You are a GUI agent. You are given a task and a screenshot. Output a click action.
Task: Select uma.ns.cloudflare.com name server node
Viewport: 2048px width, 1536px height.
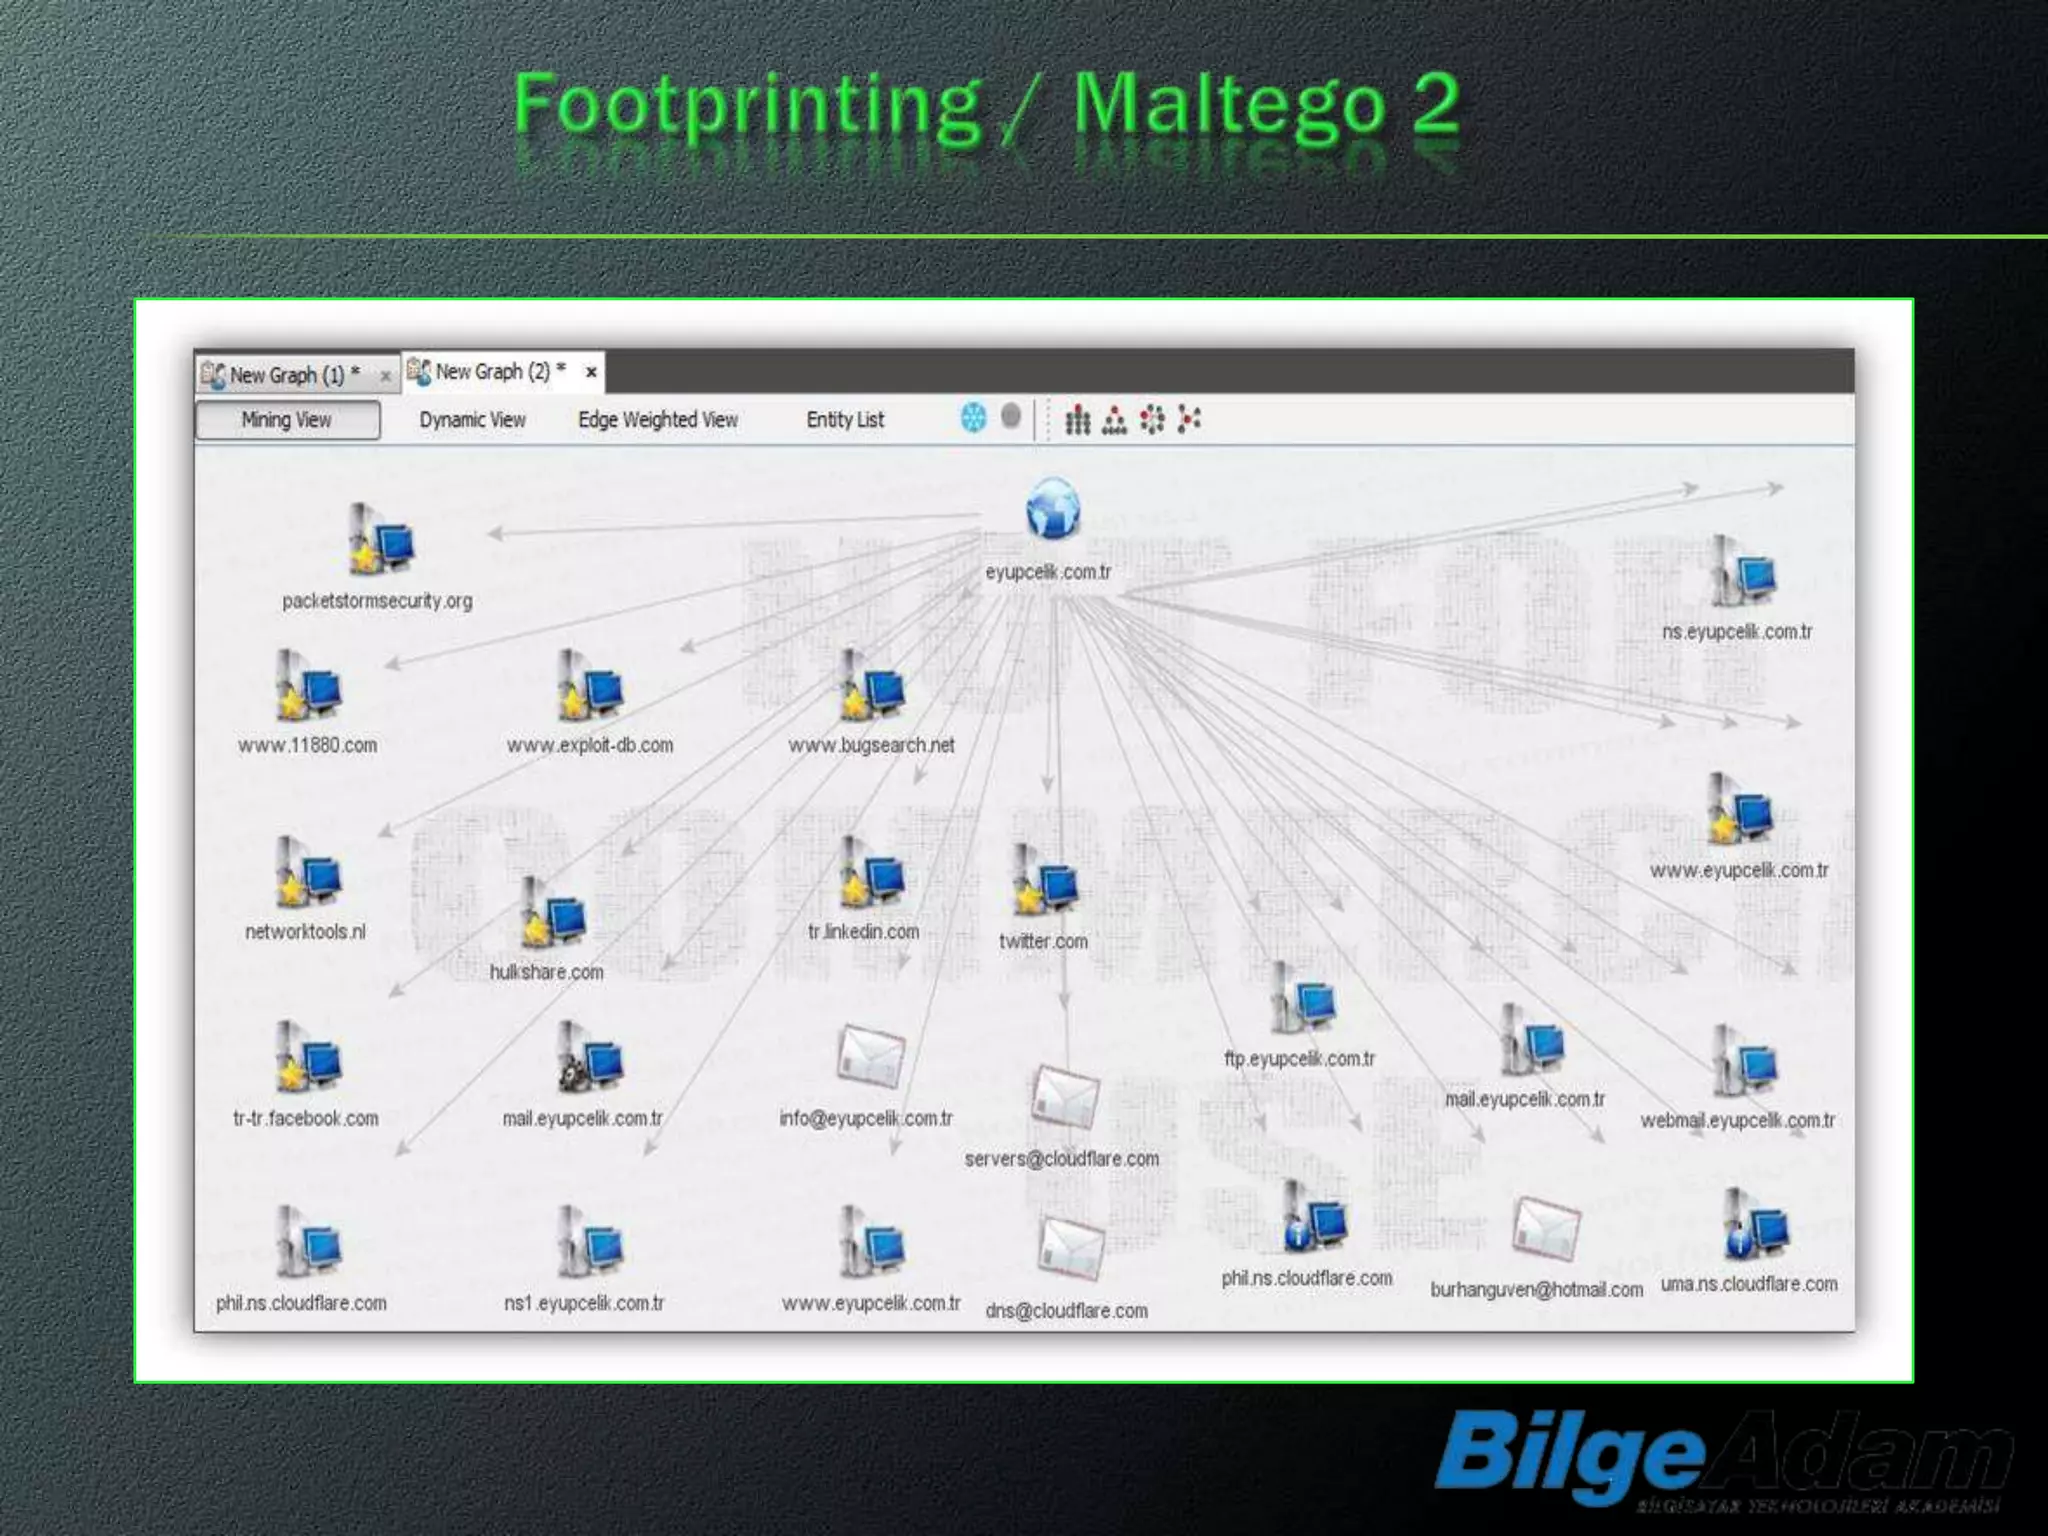[x=1755, y=1225]
